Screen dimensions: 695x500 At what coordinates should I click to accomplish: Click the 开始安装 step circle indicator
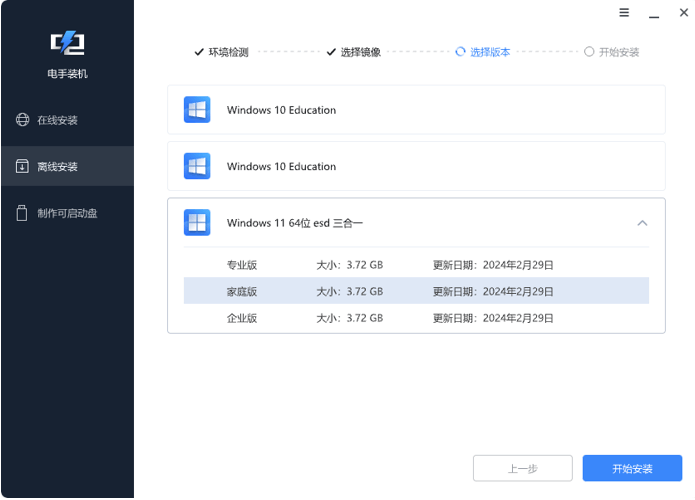tap(589, 52)
